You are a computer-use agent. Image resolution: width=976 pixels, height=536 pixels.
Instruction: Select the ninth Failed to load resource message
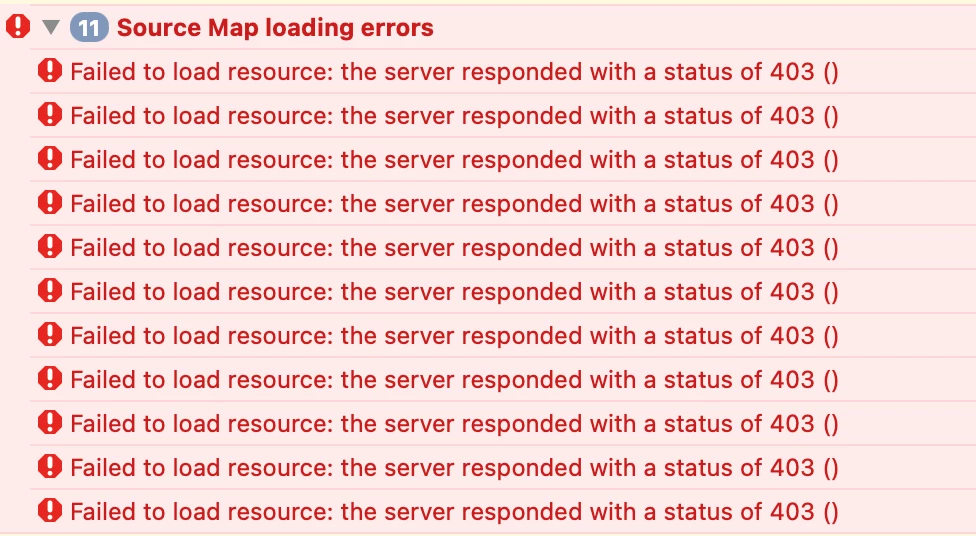503,423
